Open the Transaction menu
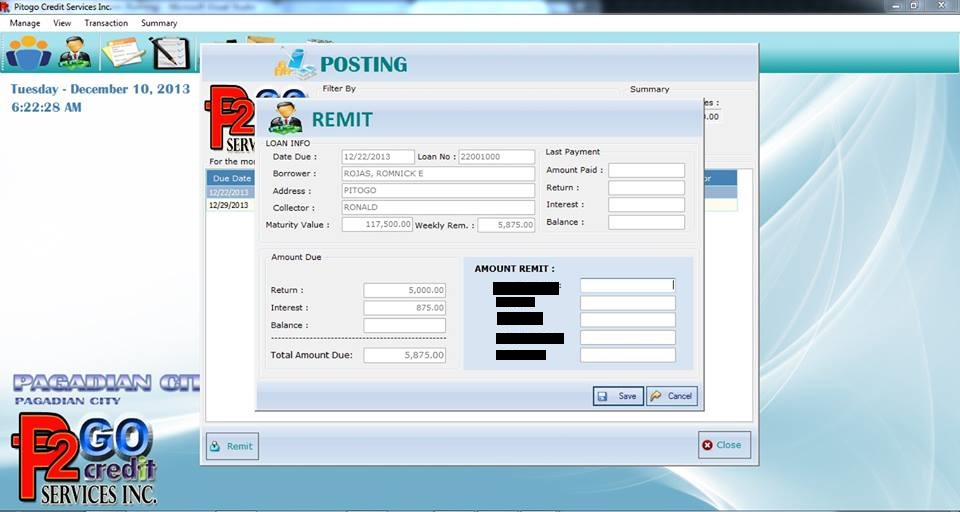This screenshot has width=960, height=512. [x=106, y=23]
